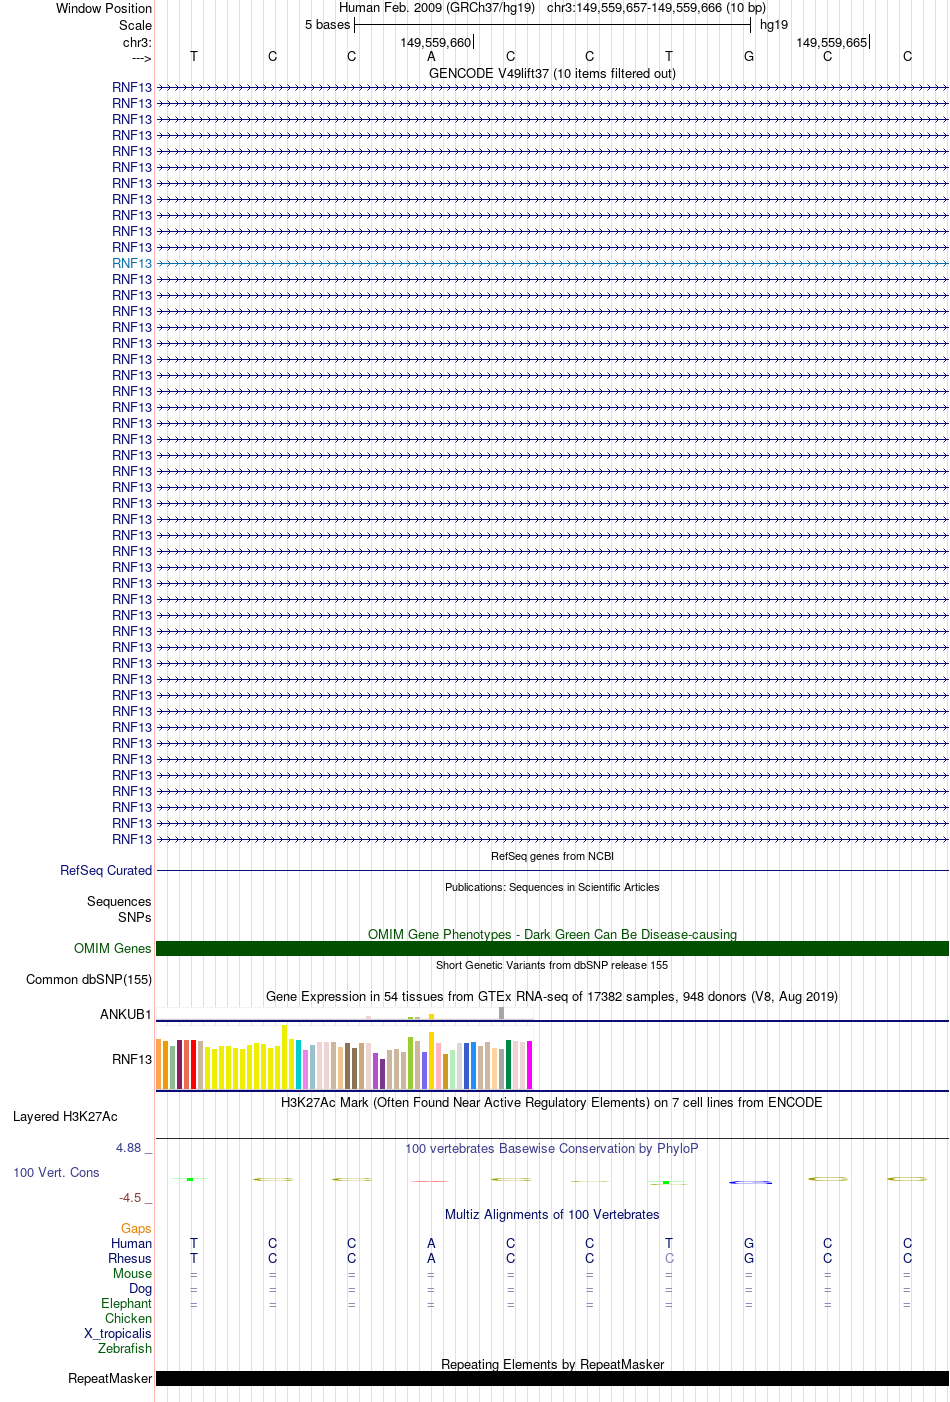The image size is (950, 1402).
Task: Open the OMIM Gene Phenotypes track title
Action: pyautogui.click(x=552, y=934)
